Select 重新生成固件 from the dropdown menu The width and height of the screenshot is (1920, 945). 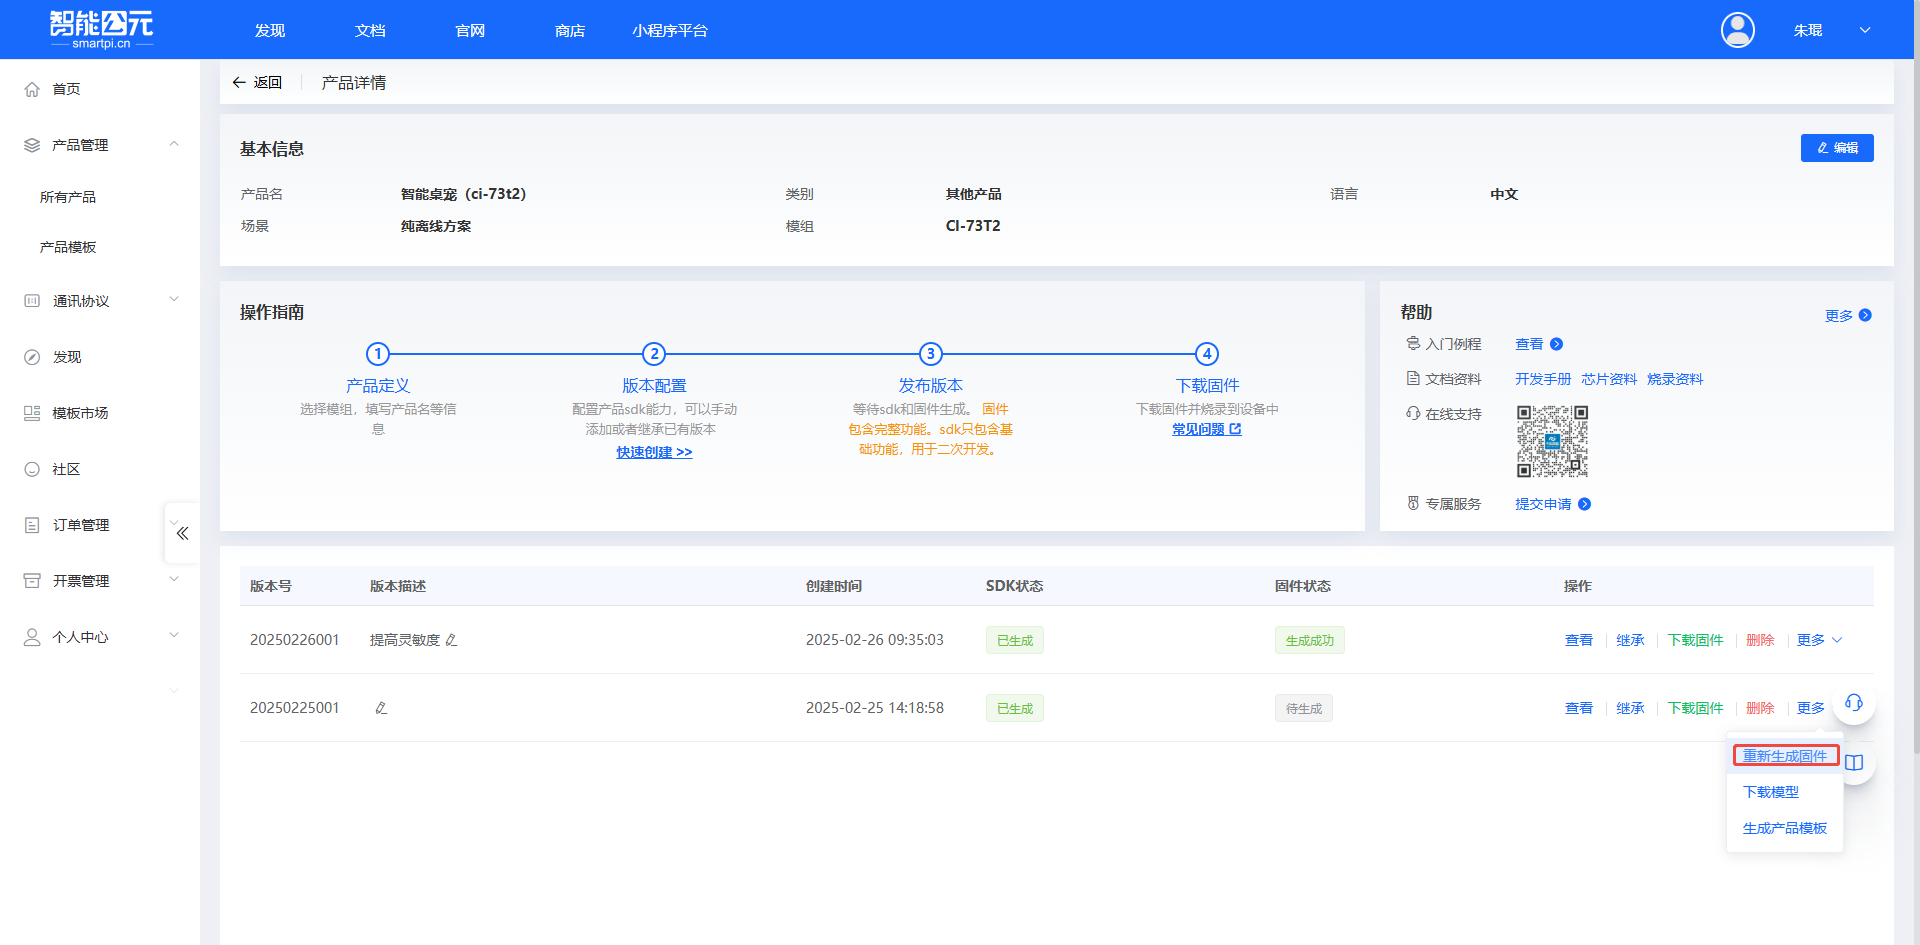pyautogui.click(x=1784, y=756)
